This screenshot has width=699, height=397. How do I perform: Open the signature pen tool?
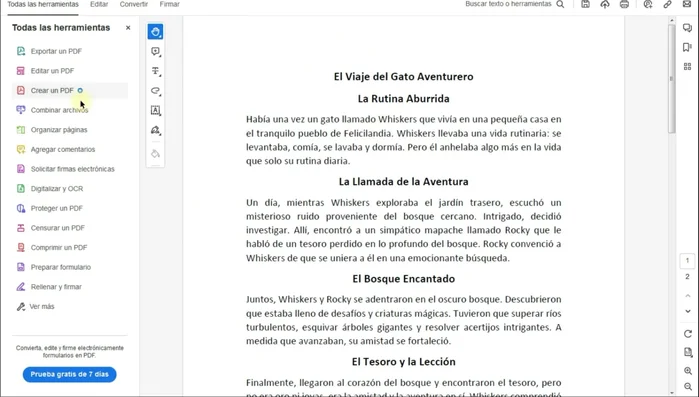coord(155,130)
